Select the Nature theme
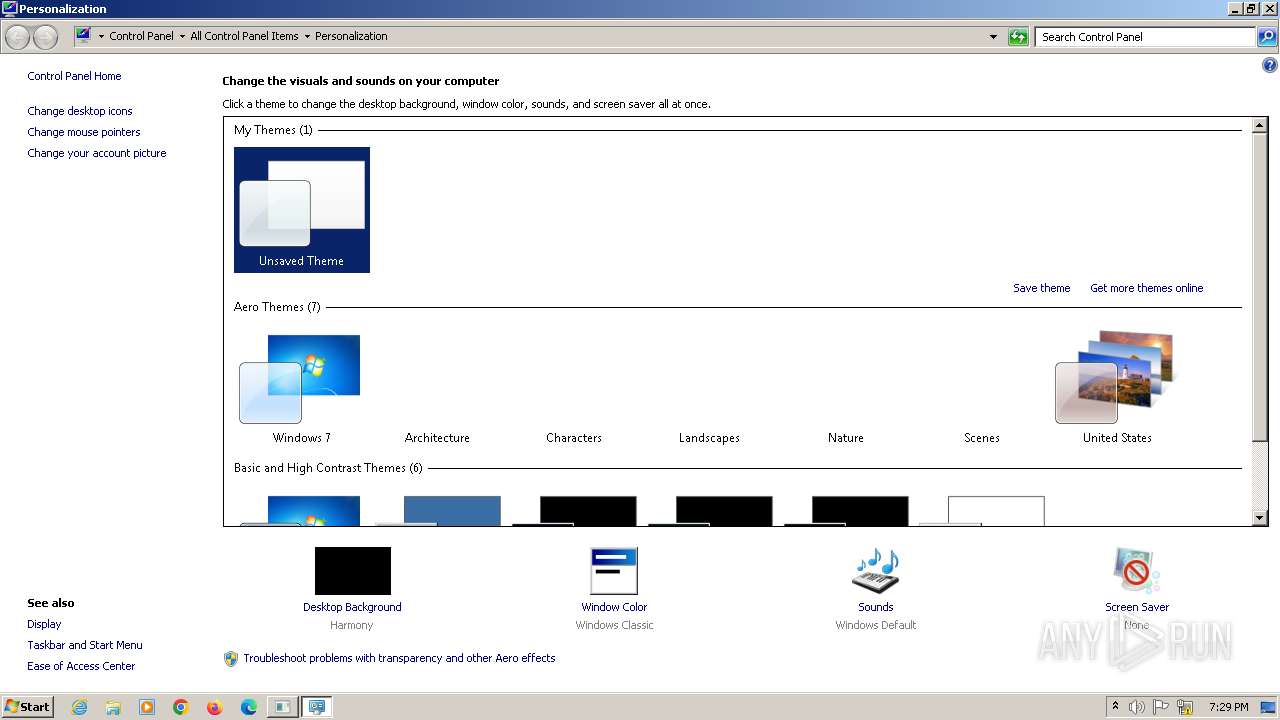The image size is (1280, 720). pos(845,438)
